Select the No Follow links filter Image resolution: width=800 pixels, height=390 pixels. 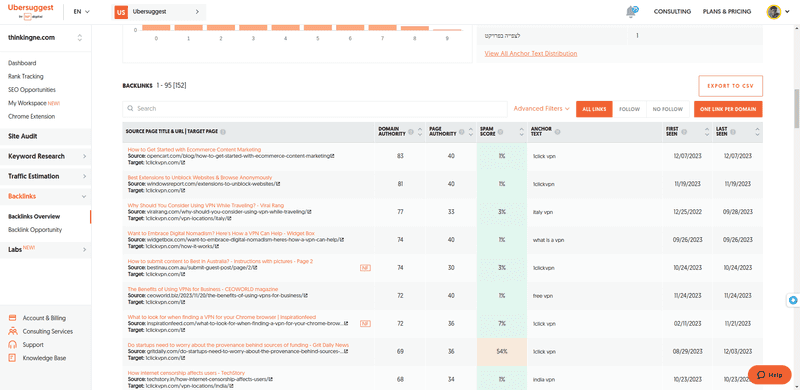[x=667, y=109]
